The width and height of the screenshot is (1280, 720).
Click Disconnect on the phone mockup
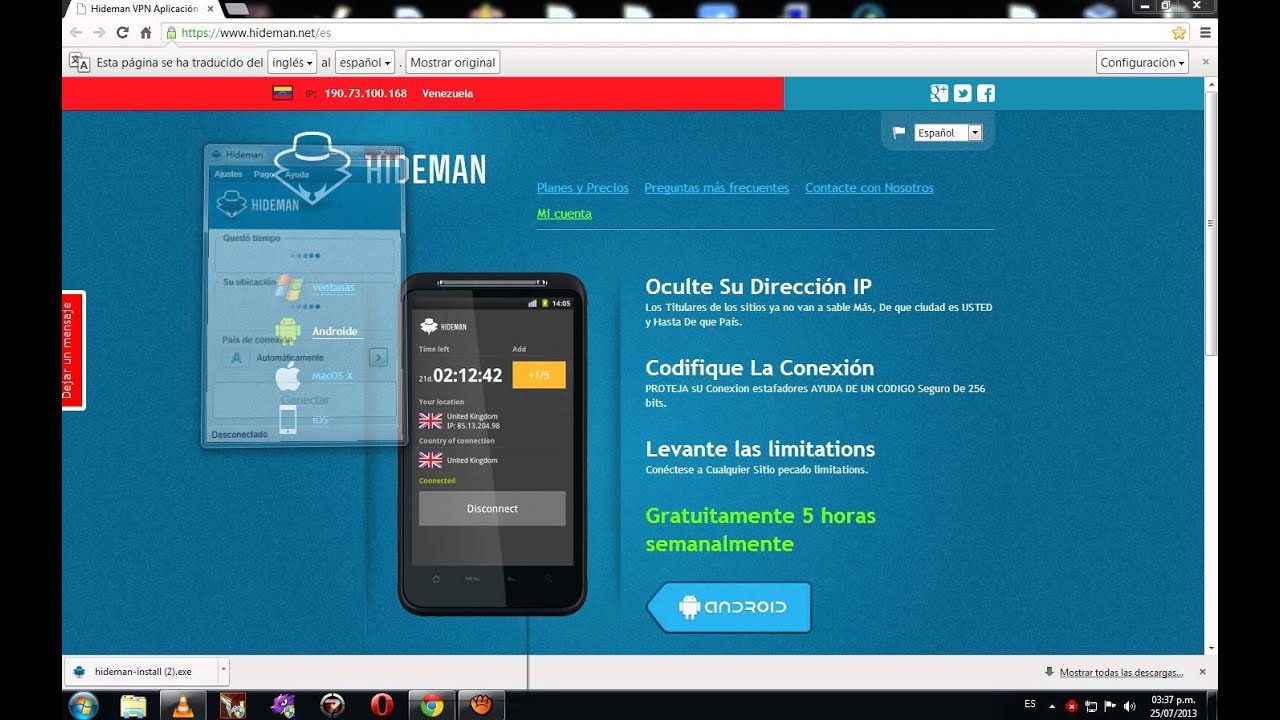[492, 508]
